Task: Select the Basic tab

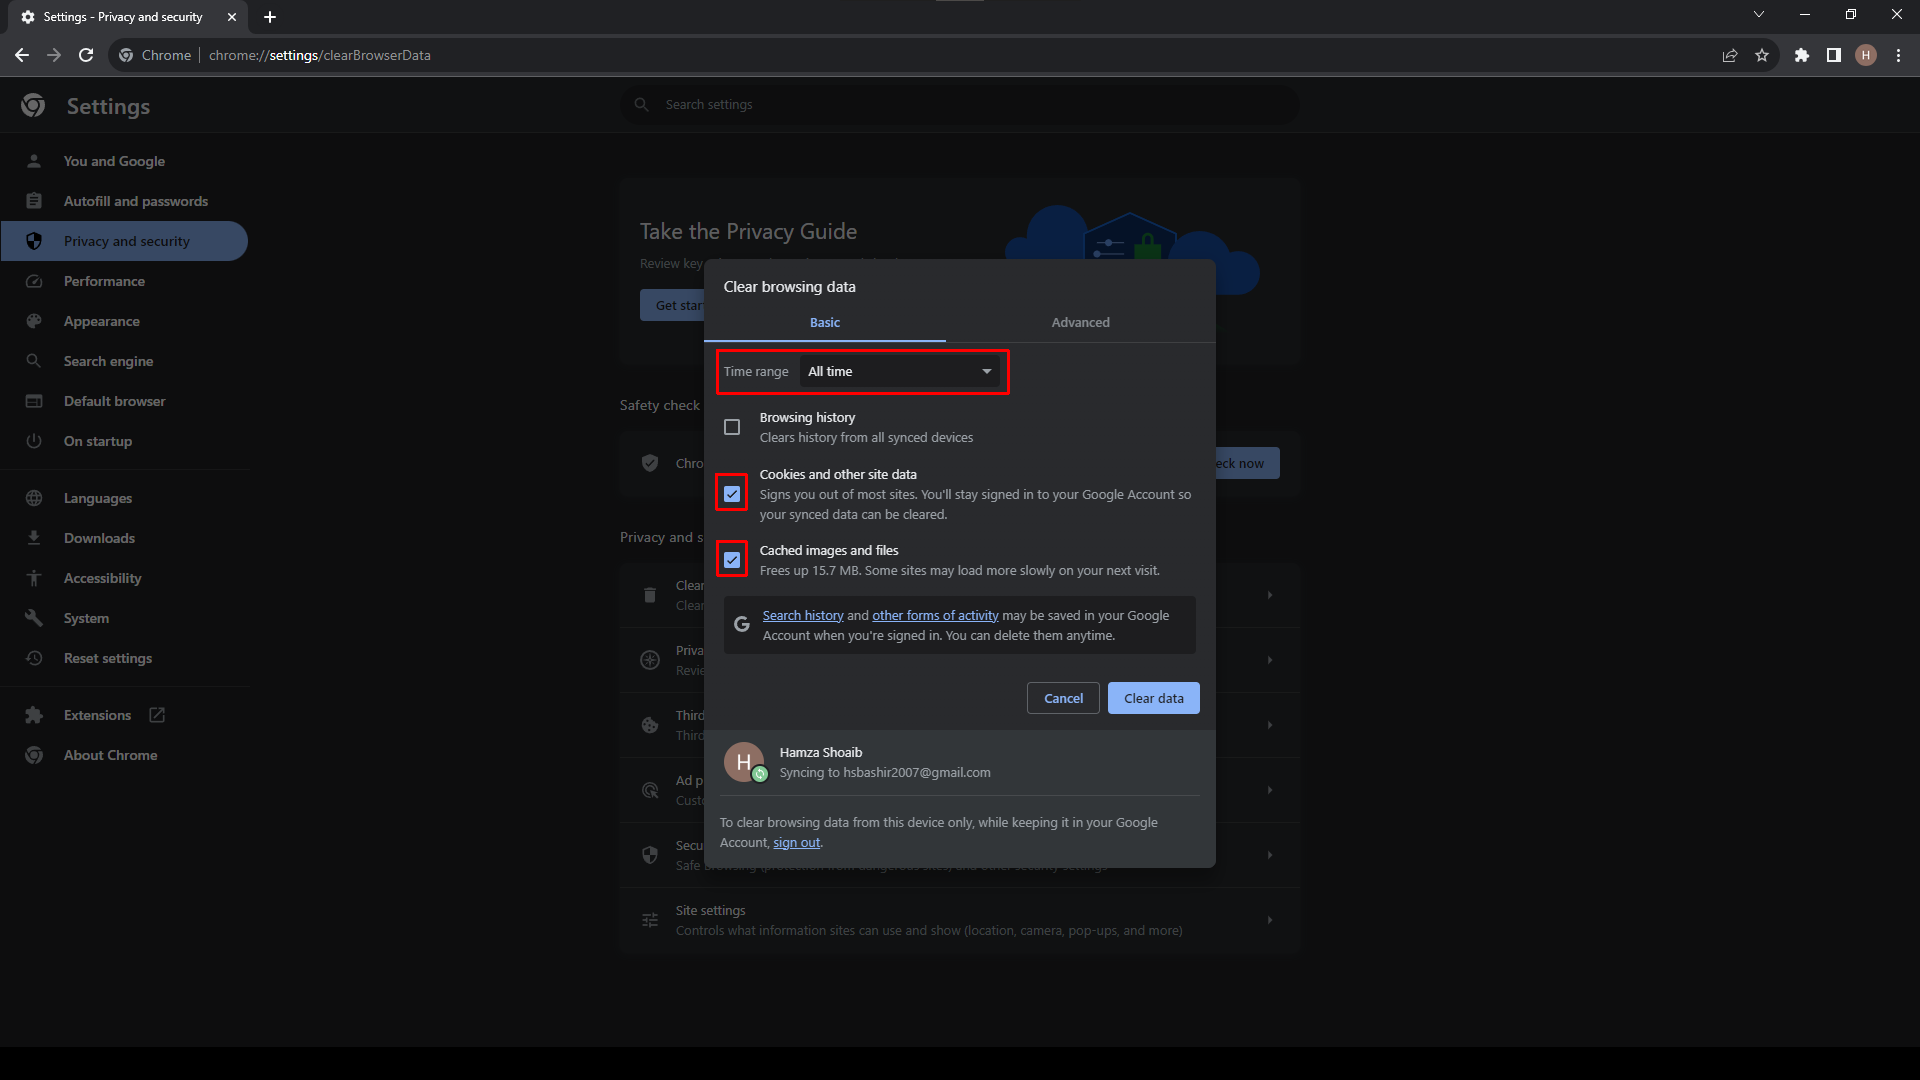Action: point(824,322)
